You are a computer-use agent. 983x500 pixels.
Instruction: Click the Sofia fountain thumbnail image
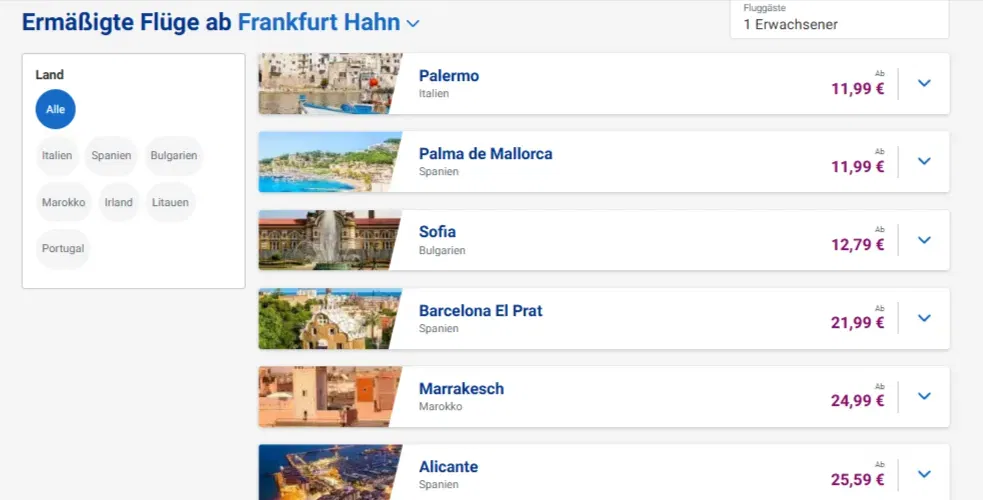(x=326, y=240)
